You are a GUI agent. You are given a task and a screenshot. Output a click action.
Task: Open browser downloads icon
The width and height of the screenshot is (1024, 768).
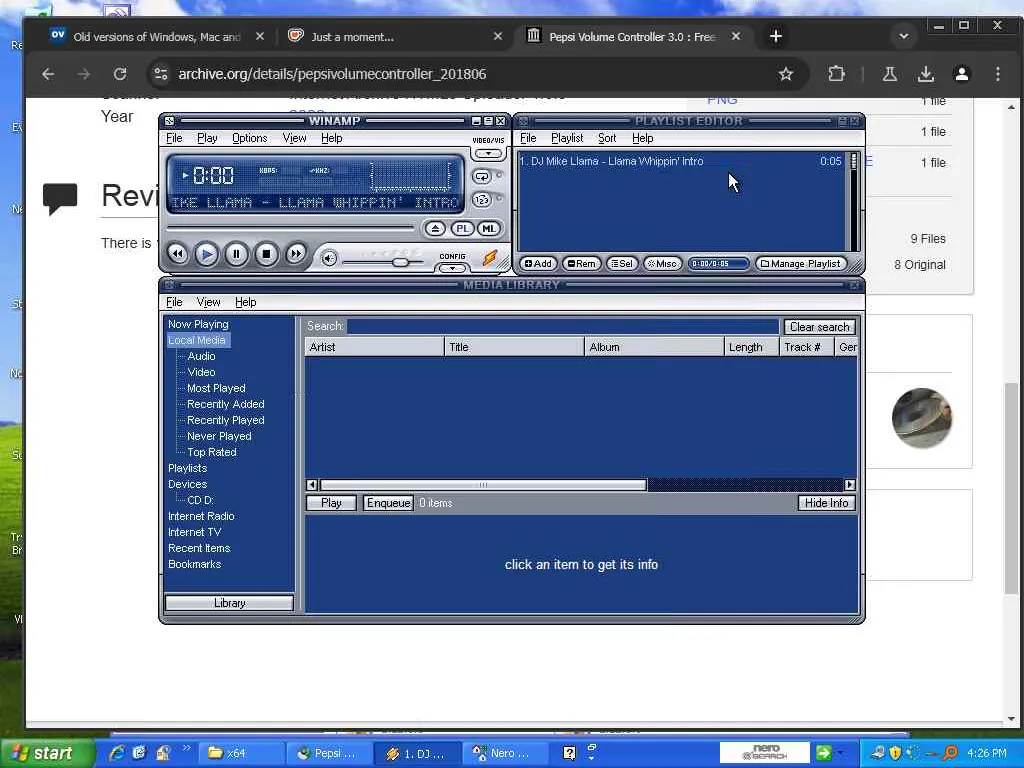(925, 74)
